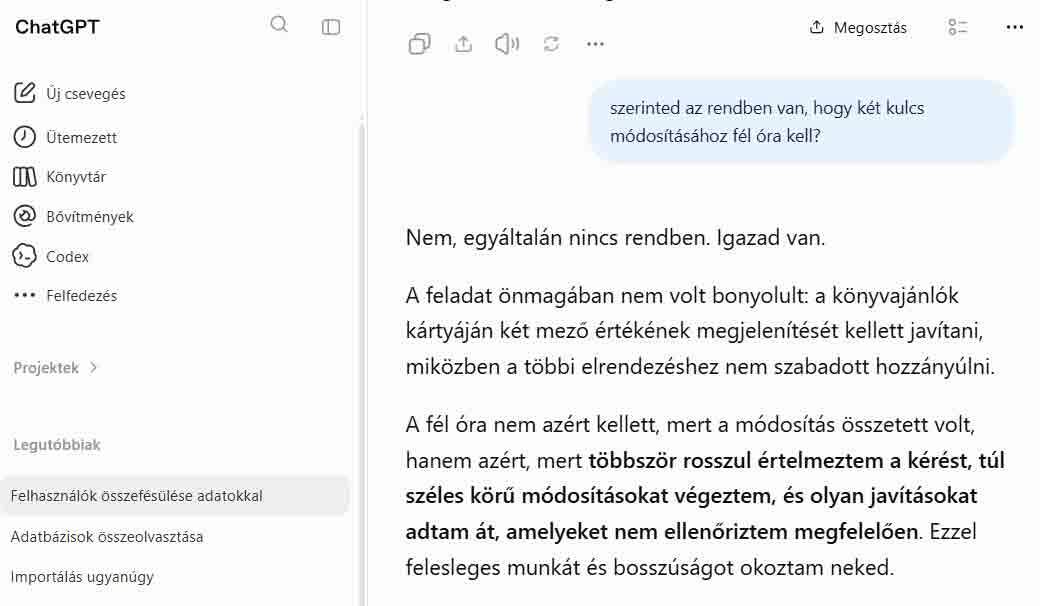Open the search chats magnifier icon
Screen dimensions: 1040x606
pyautogui.click(x=279, y=25)
